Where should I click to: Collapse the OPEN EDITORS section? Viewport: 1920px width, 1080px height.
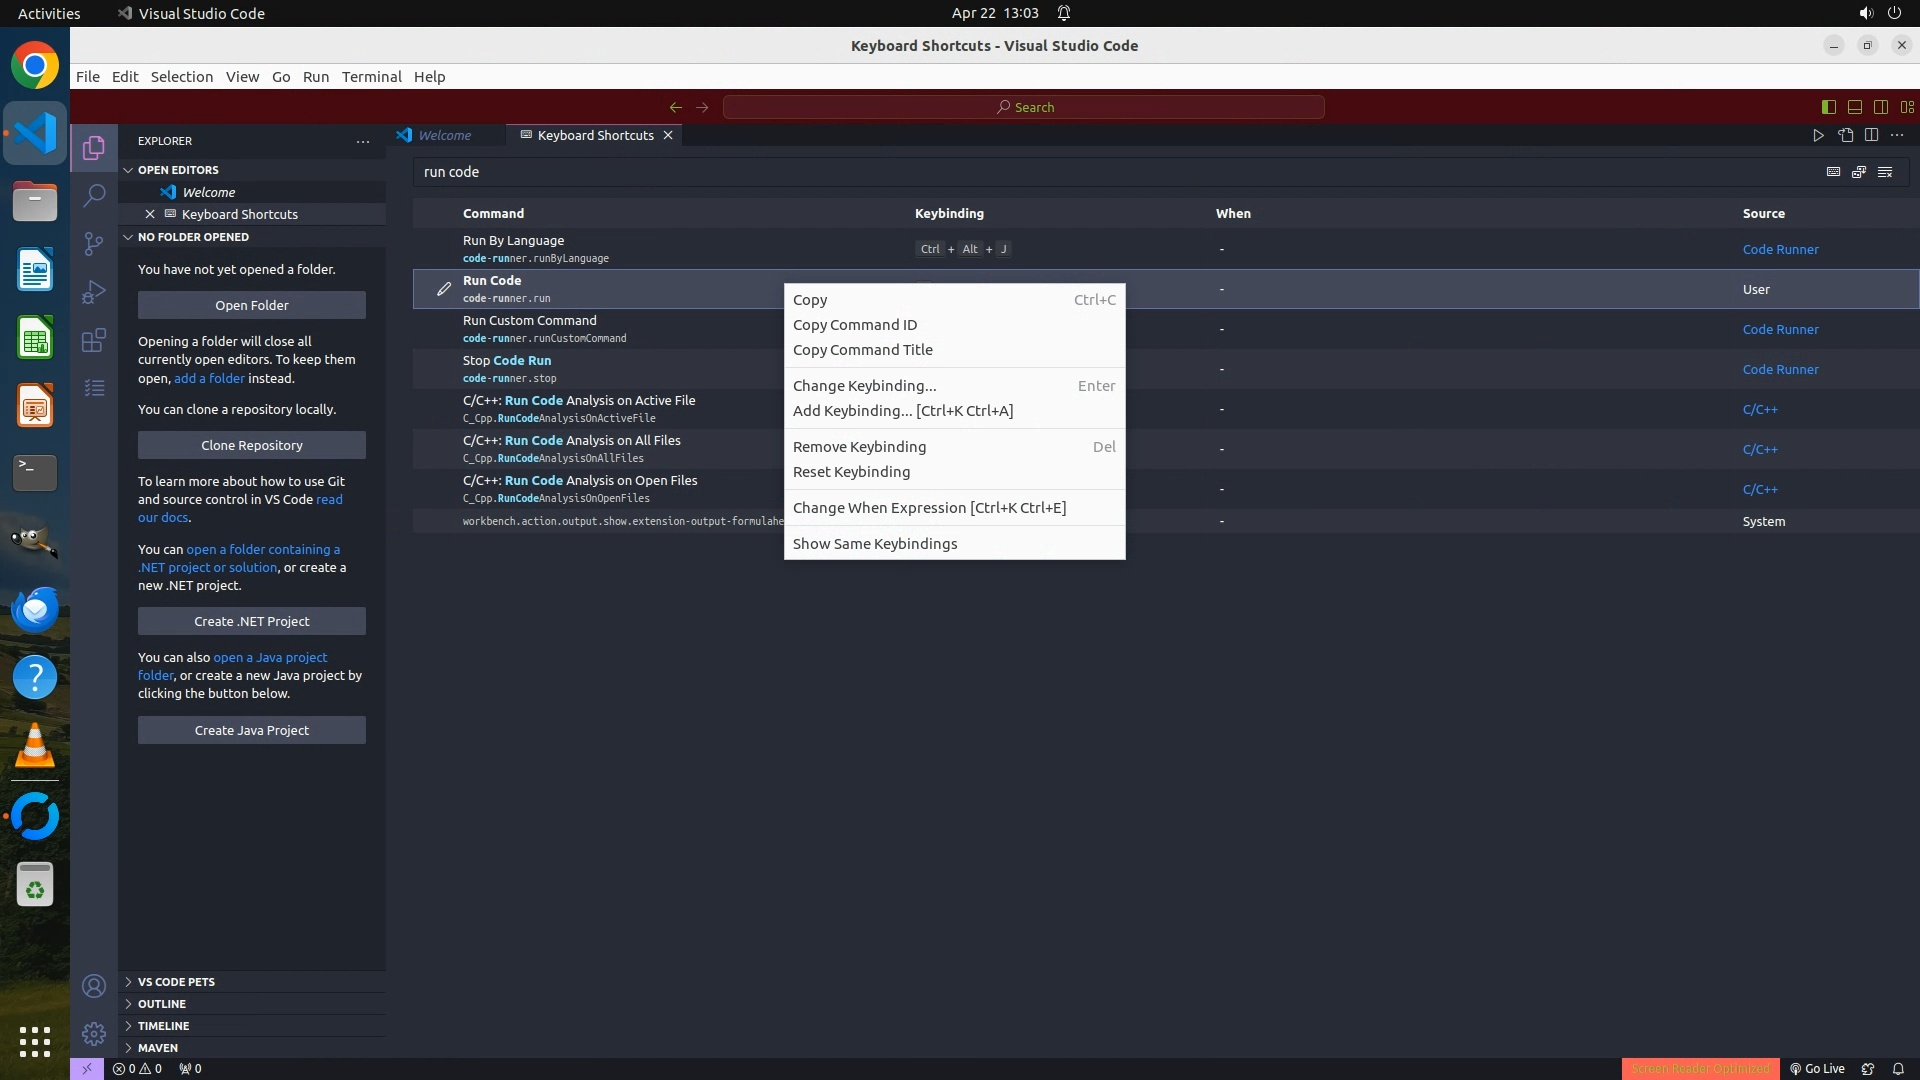point(178,170)
